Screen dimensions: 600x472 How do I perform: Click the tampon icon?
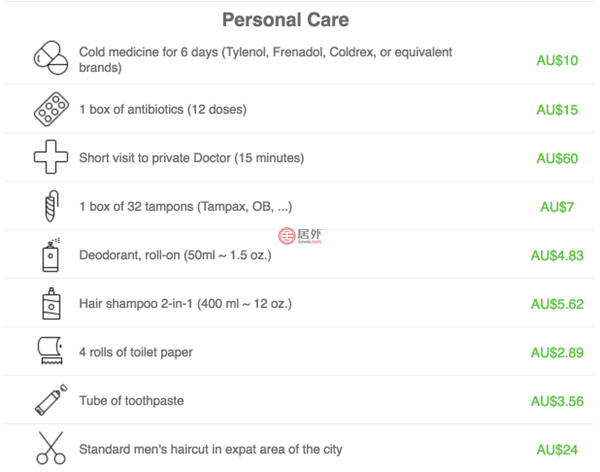(51, 206)
